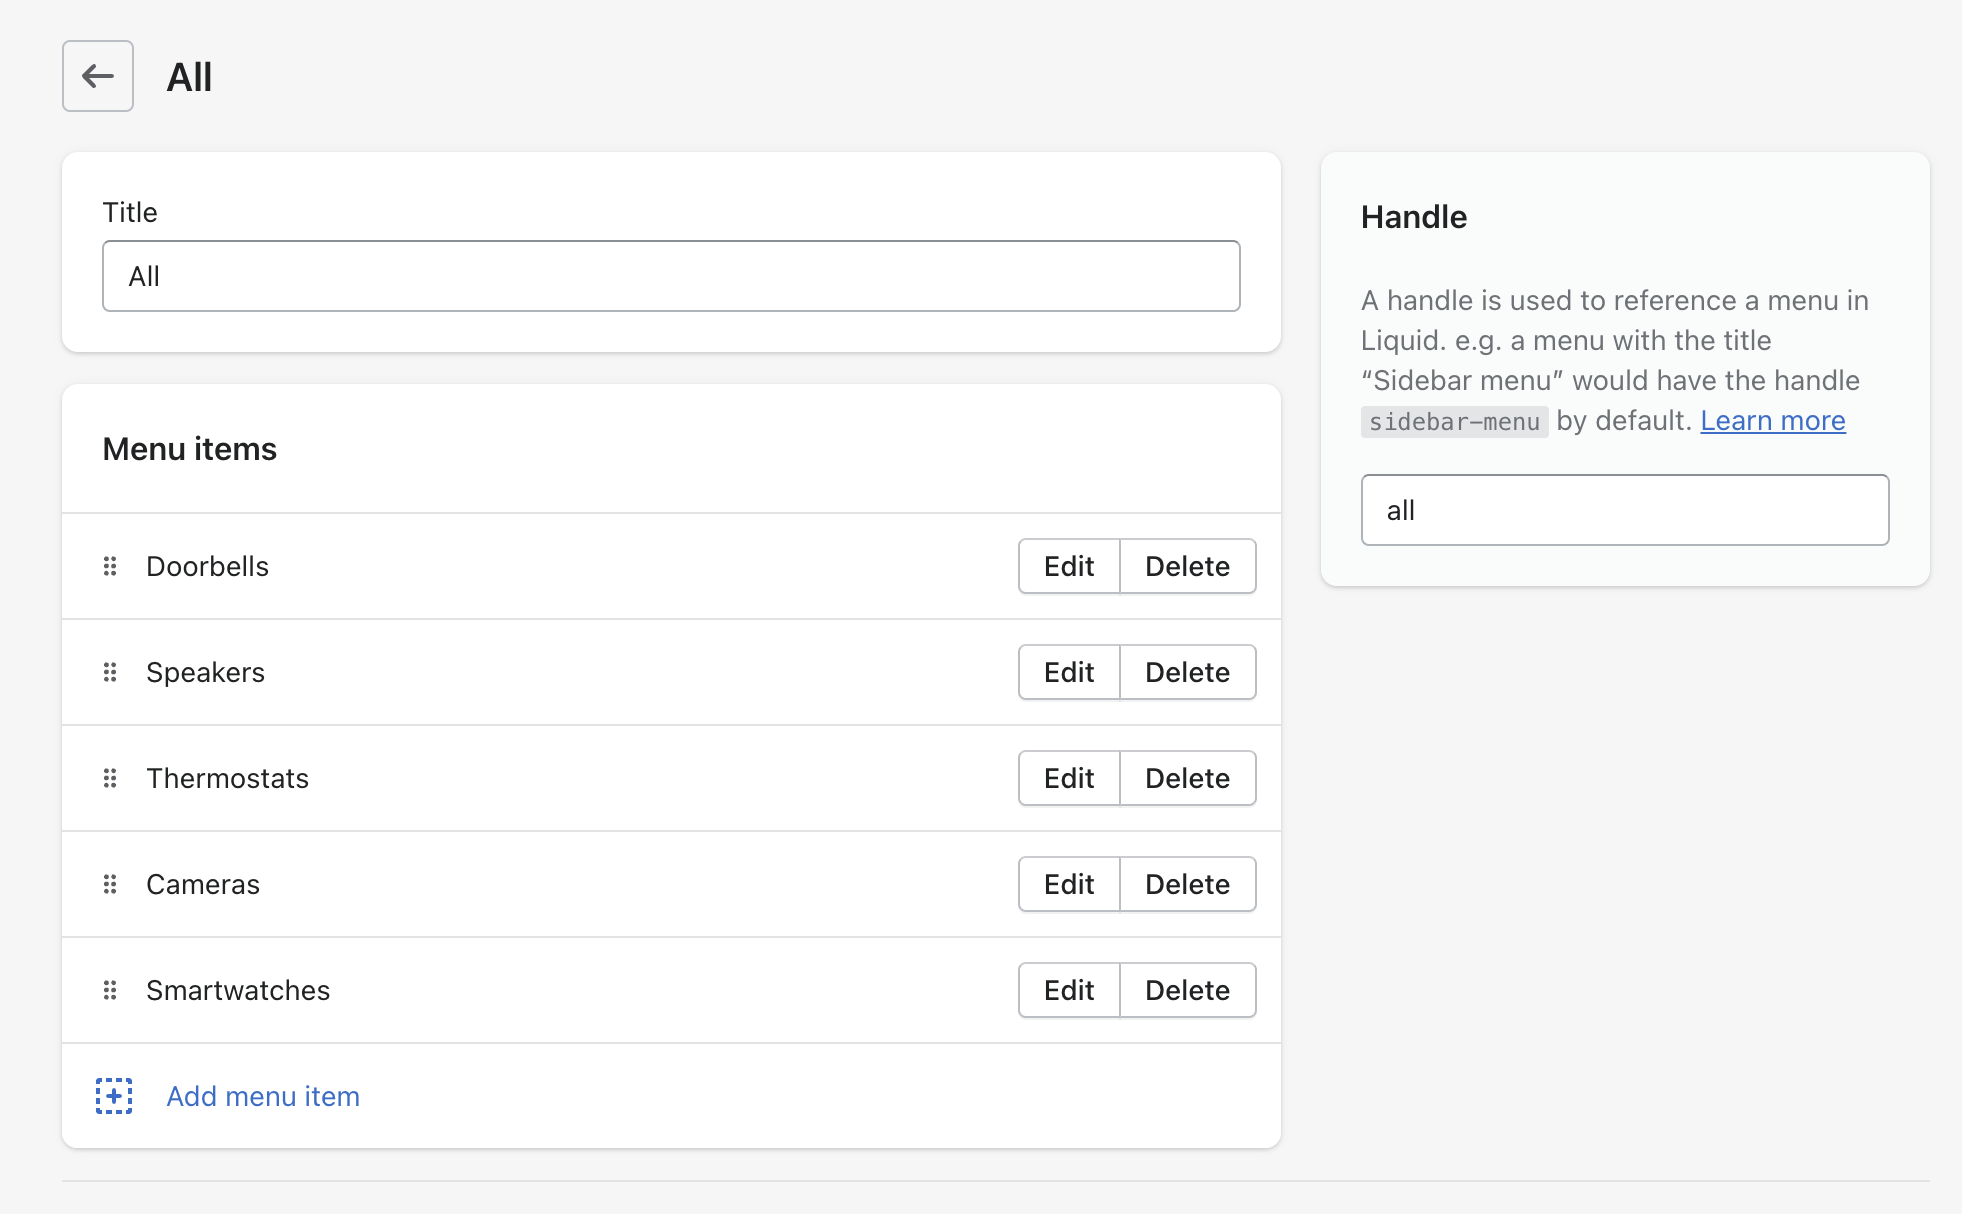Delete the Speakers menu item
The image size is (1962, 1214).
point(1188,672)
